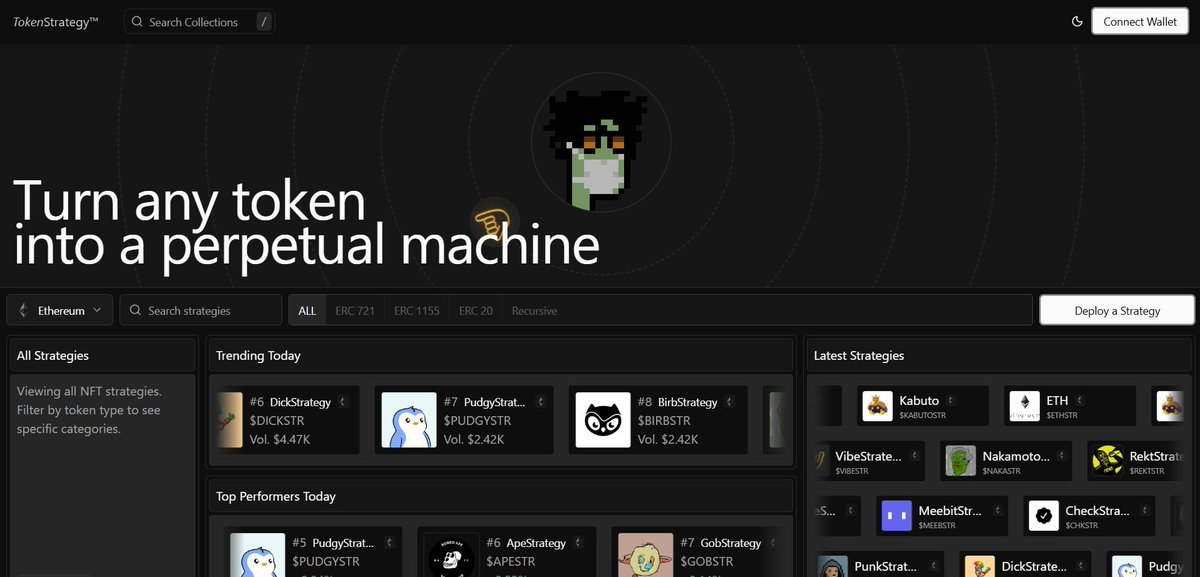Open DickStrategy in Latest Strategies
This screenshot has height=577, width=1200.
click(1023, 566)
